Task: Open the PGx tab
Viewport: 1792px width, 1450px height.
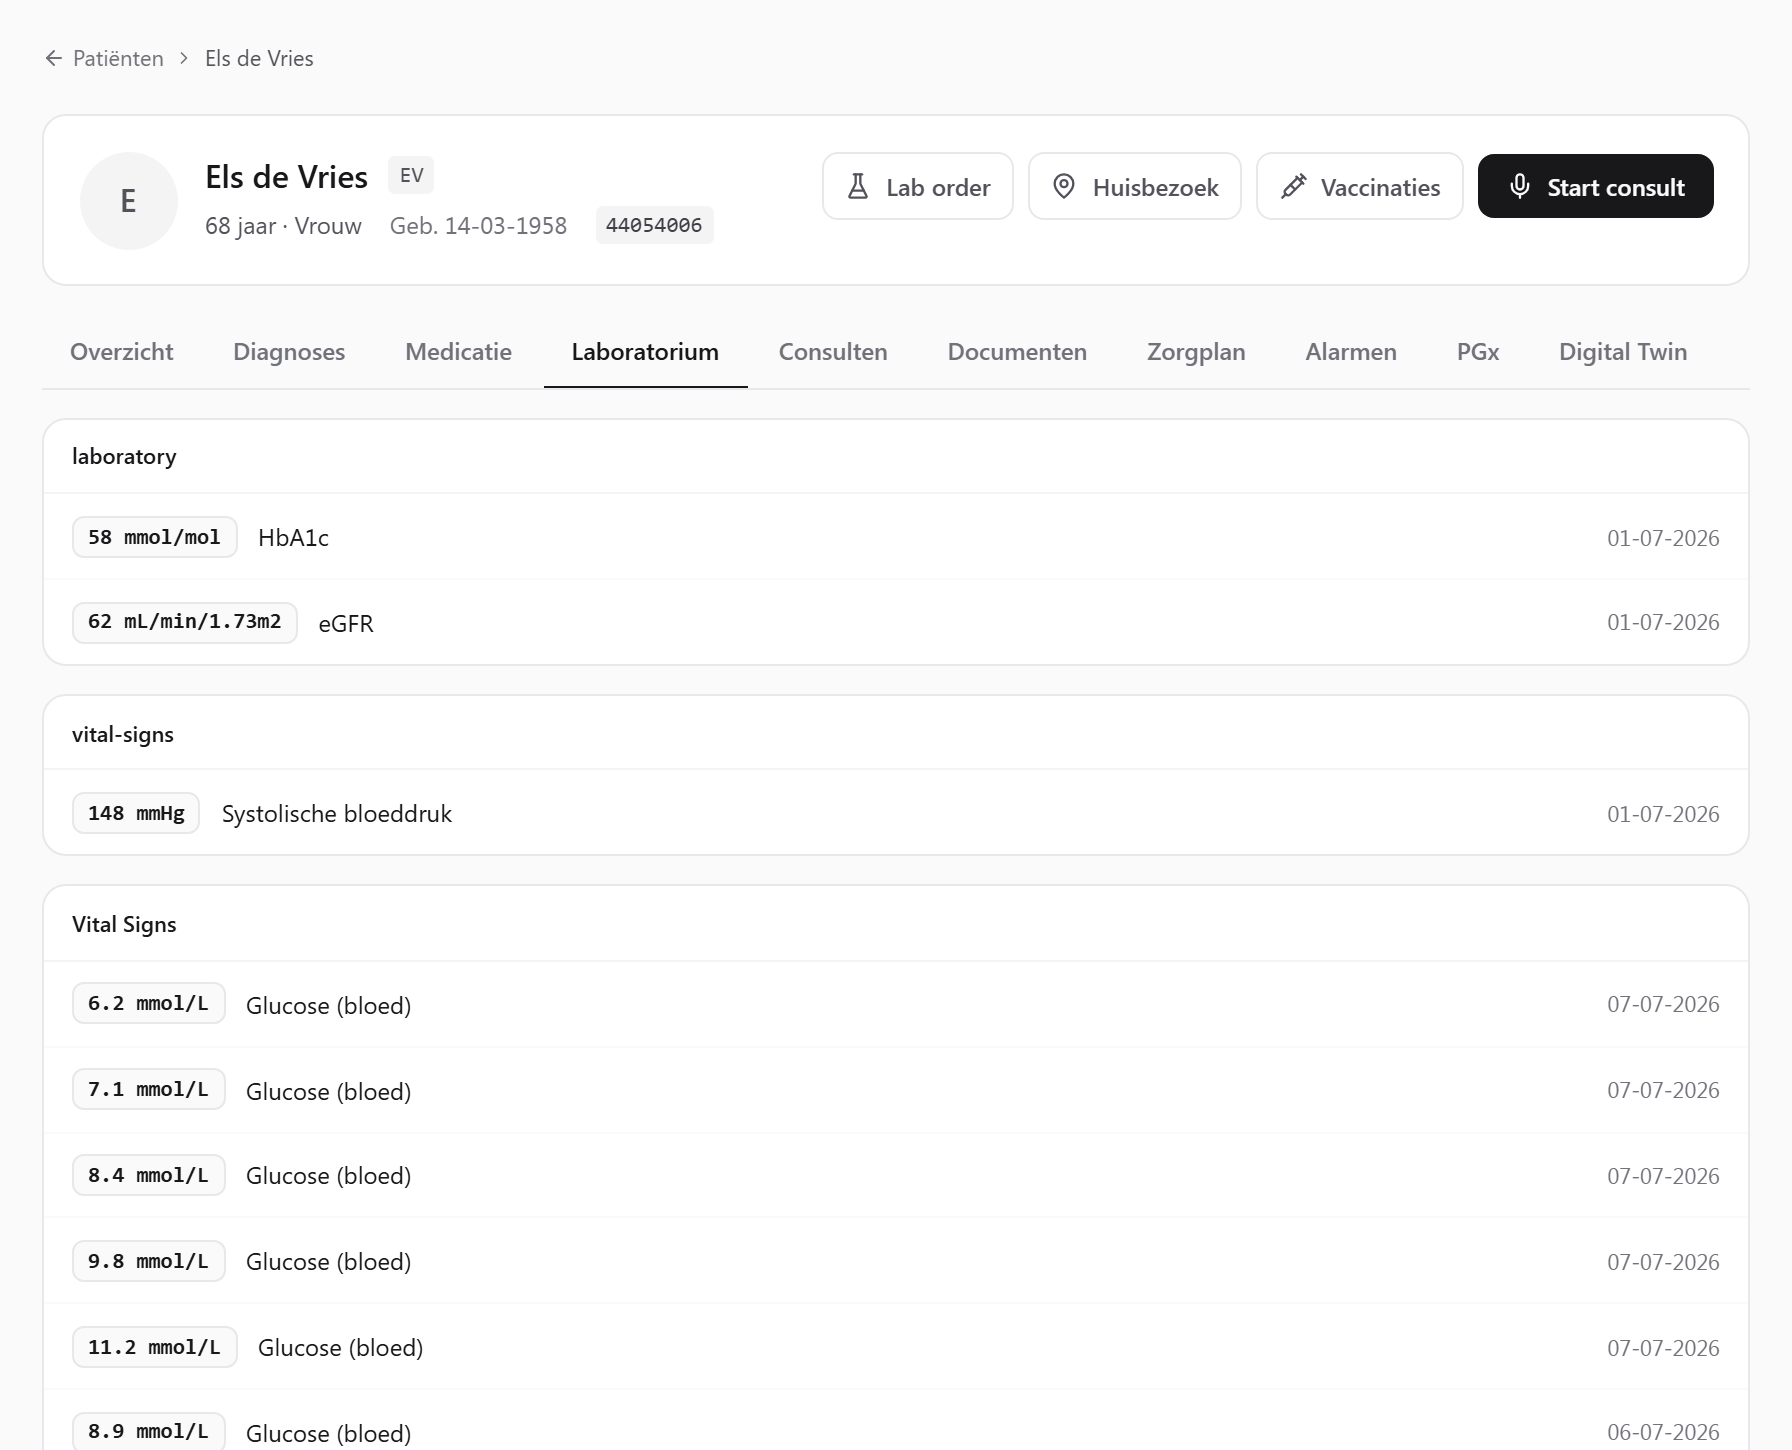Action: pyautogui.click(x=1478, y=352)
